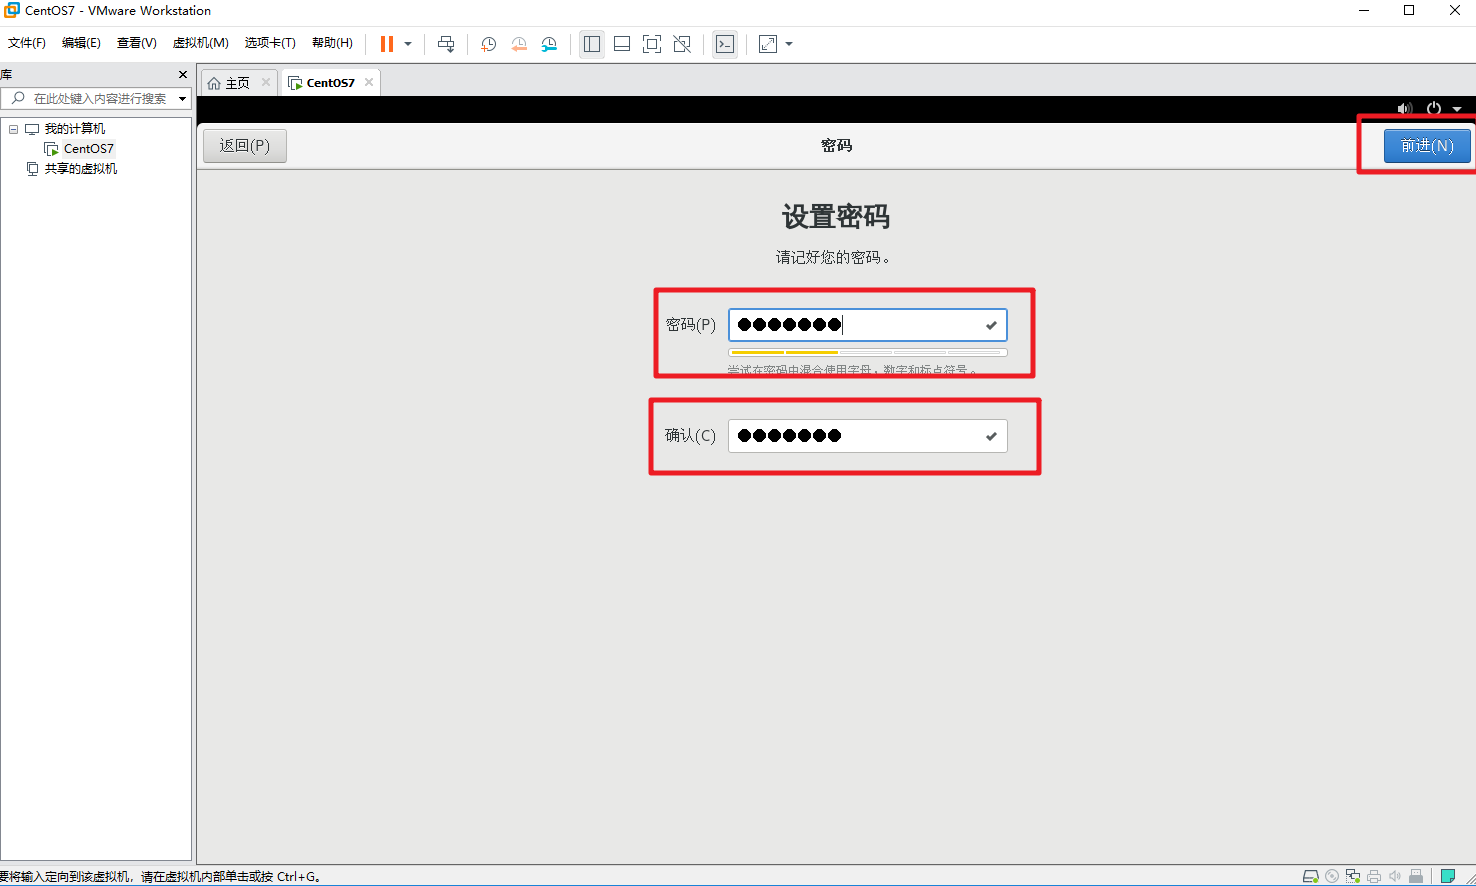Toggle the thumbnail bar view
The height and width of the screenshot is (886, 1476).
622,44
